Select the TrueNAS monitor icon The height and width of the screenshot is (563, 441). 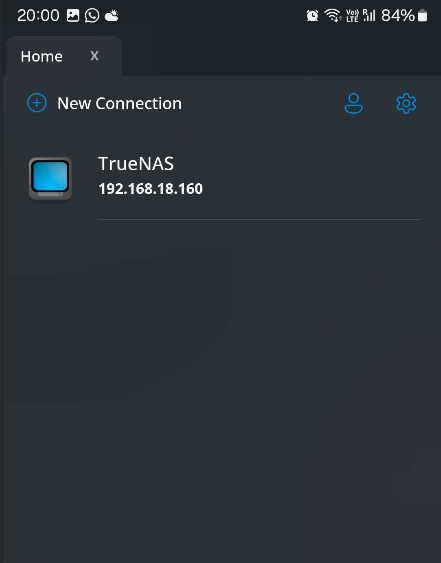click(x=50, y=178)
